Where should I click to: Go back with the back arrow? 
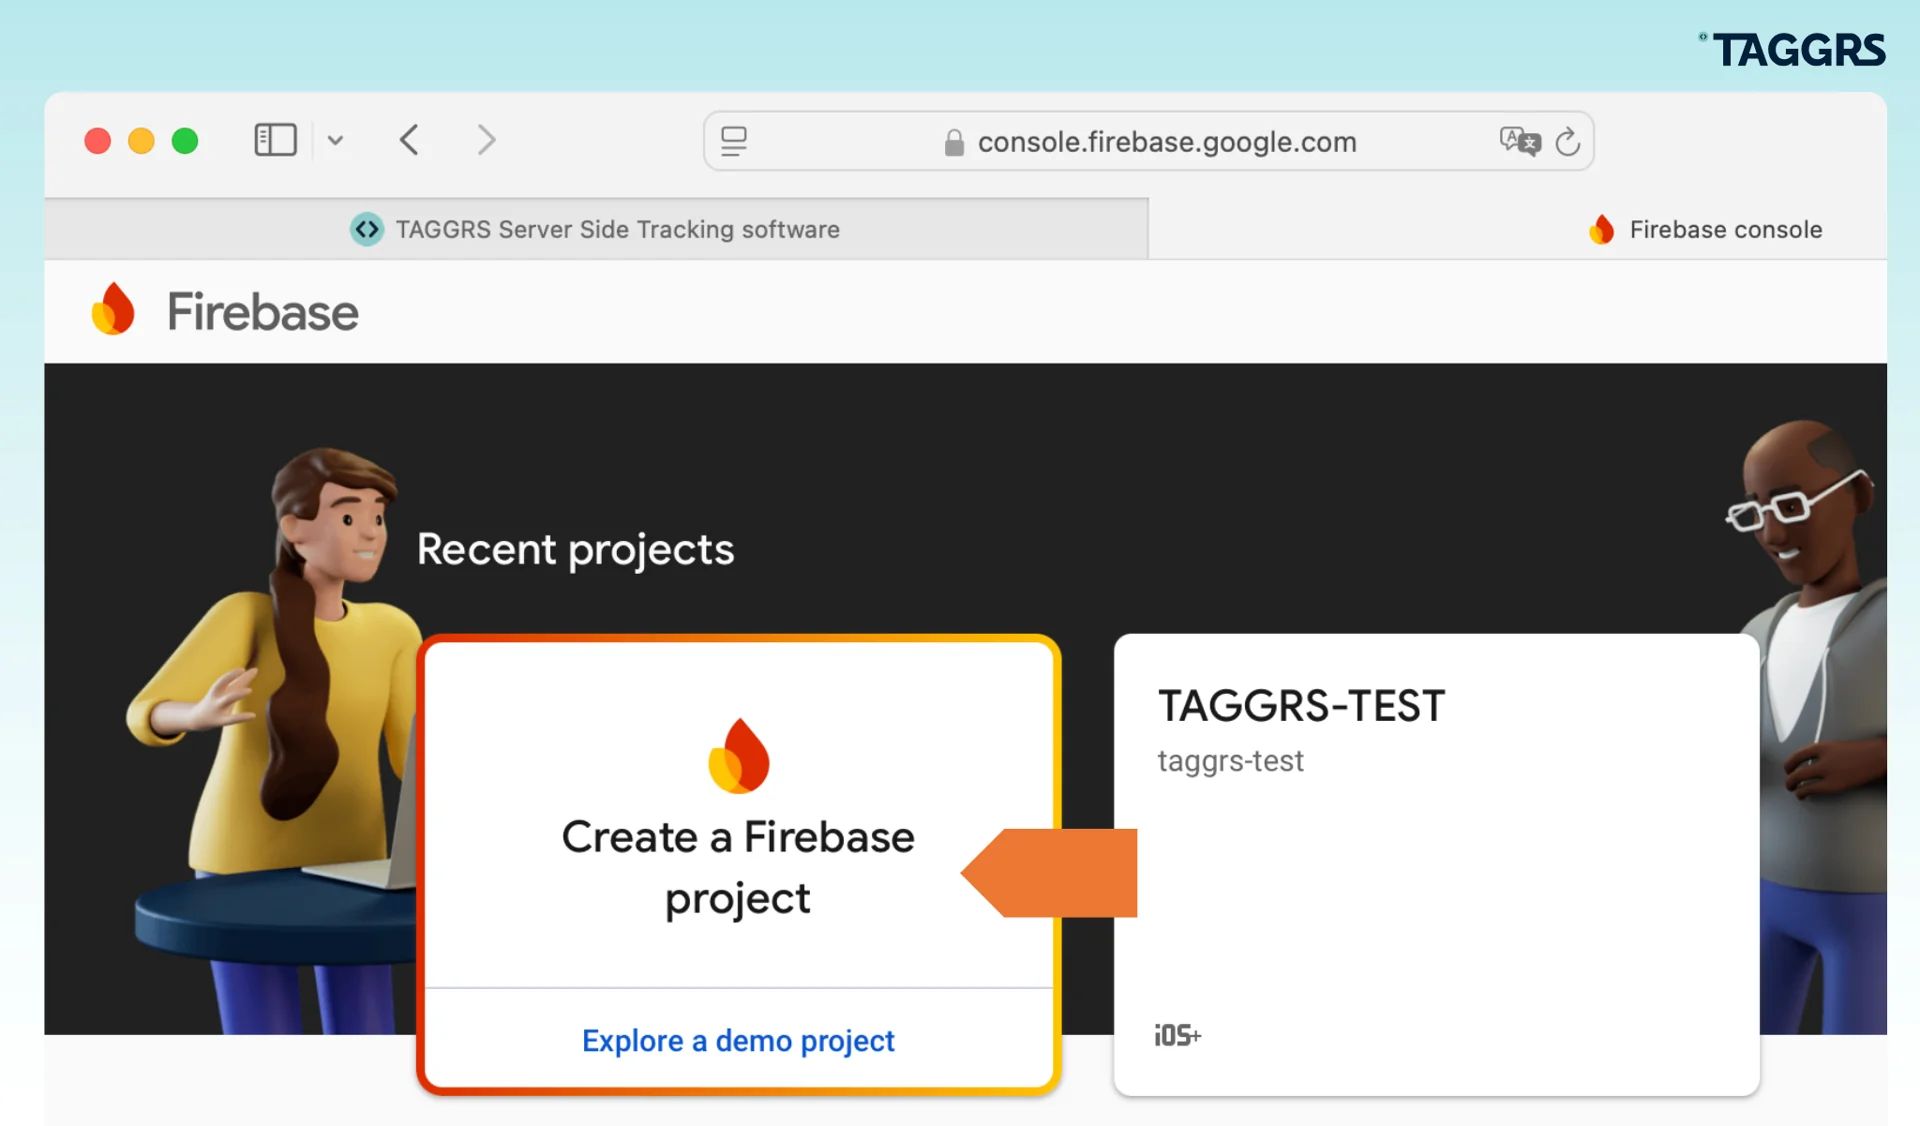tap(409, 140)
